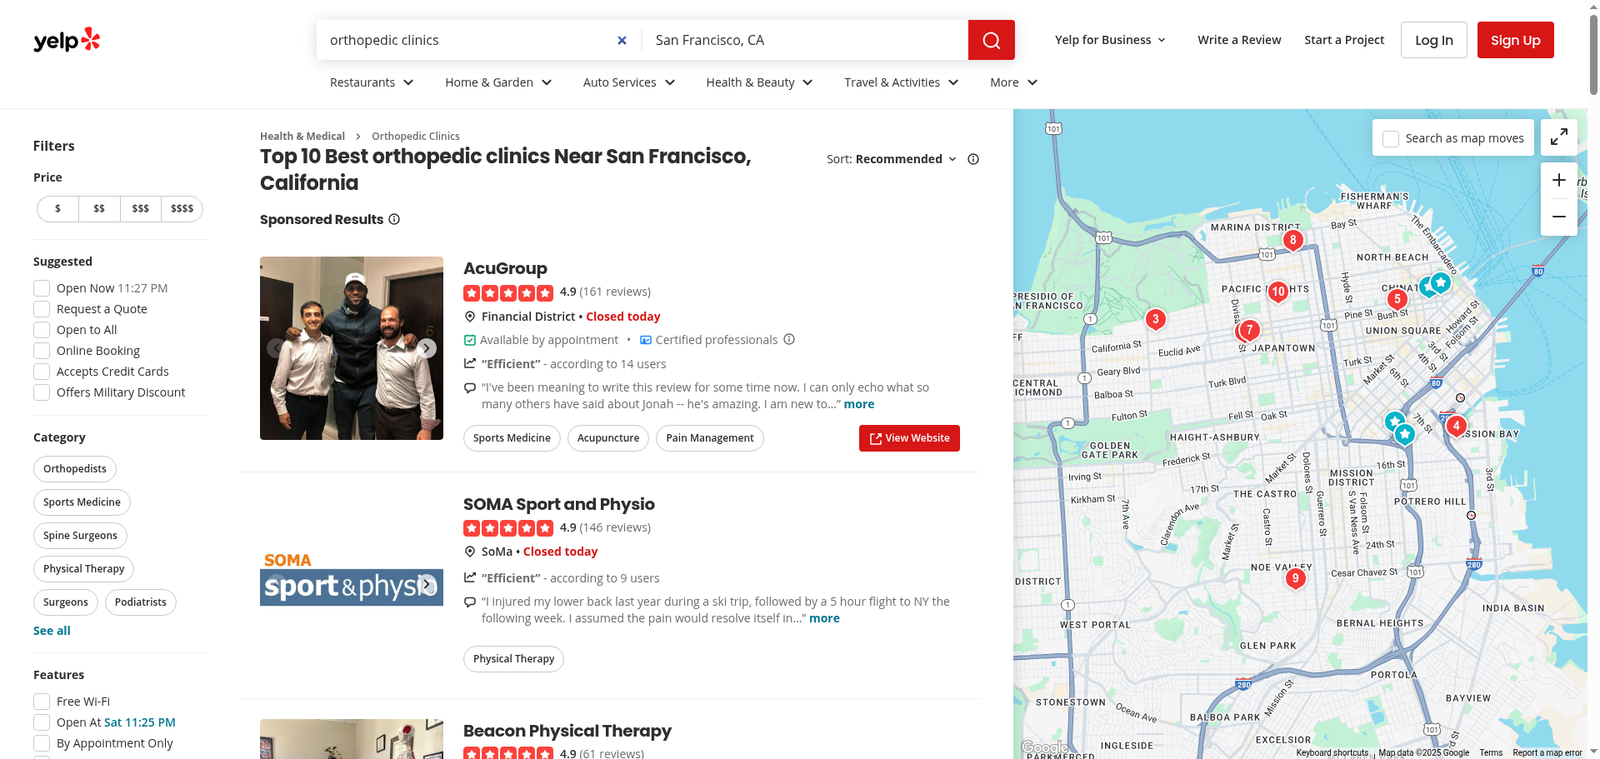Screen dimensions: 1600x759
Task: Select the $$$ price filter
Action: pyautogui.click(x=140, y=209)
